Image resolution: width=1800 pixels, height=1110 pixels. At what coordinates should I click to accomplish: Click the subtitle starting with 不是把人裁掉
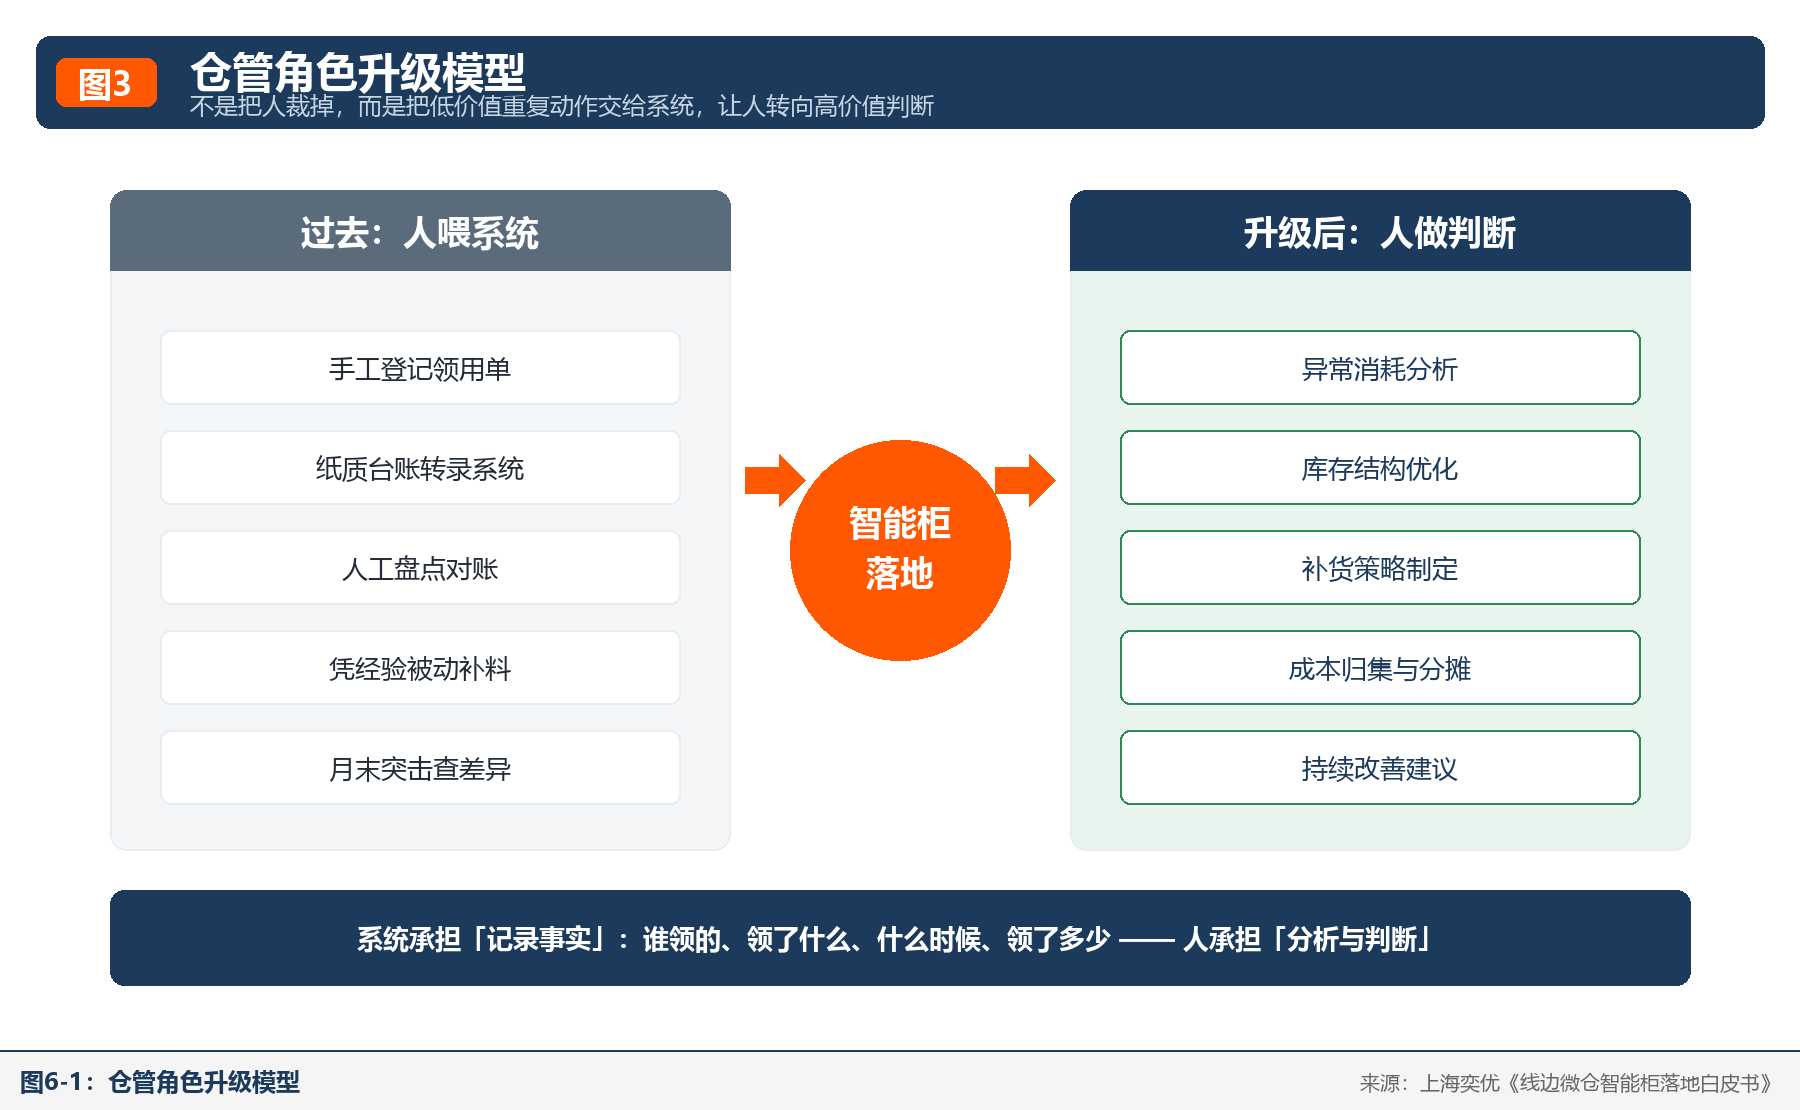[562, 106]
